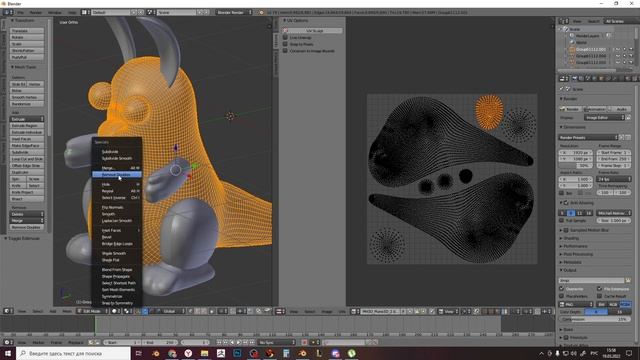Screen dimensions: 640x360
Task: Toggle the Placeholders checkbox
Action: click(562, 296)
